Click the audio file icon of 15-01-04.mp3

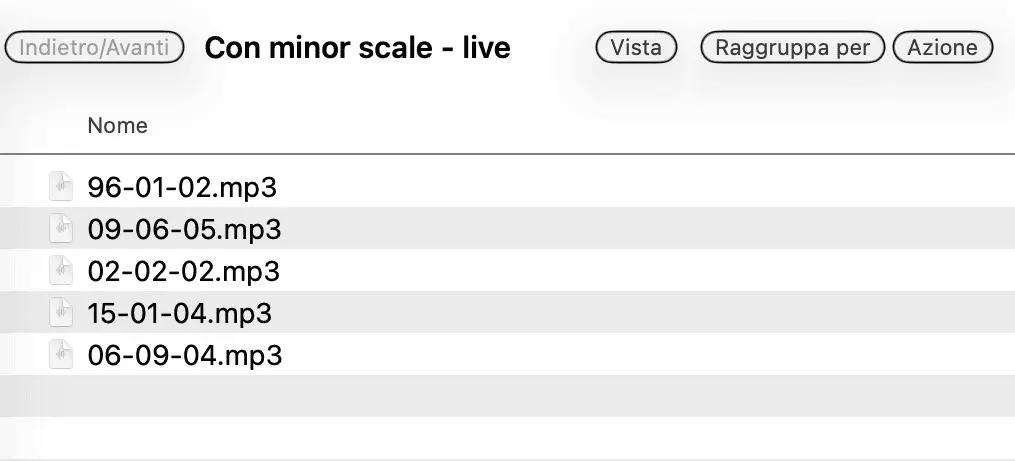click(x=62, y=313)
